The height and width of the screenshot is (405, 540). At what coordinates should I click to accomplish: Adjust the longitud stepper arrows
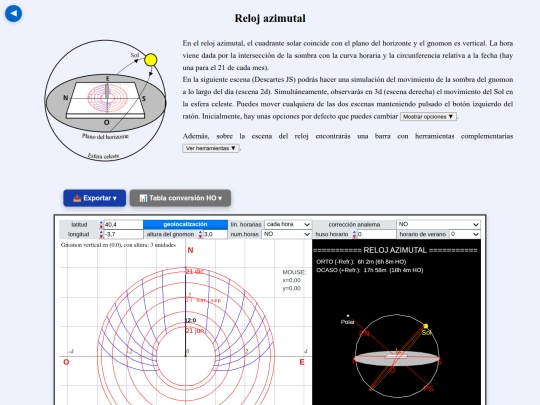101,234
